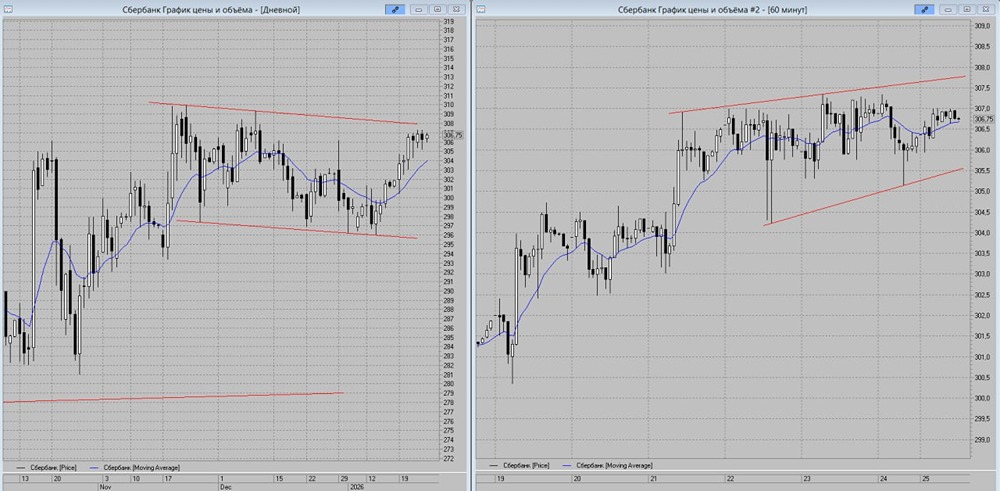Click the Dec month label on daily time axis
This screenshot has height=491, width=1000.
(224, 485)
